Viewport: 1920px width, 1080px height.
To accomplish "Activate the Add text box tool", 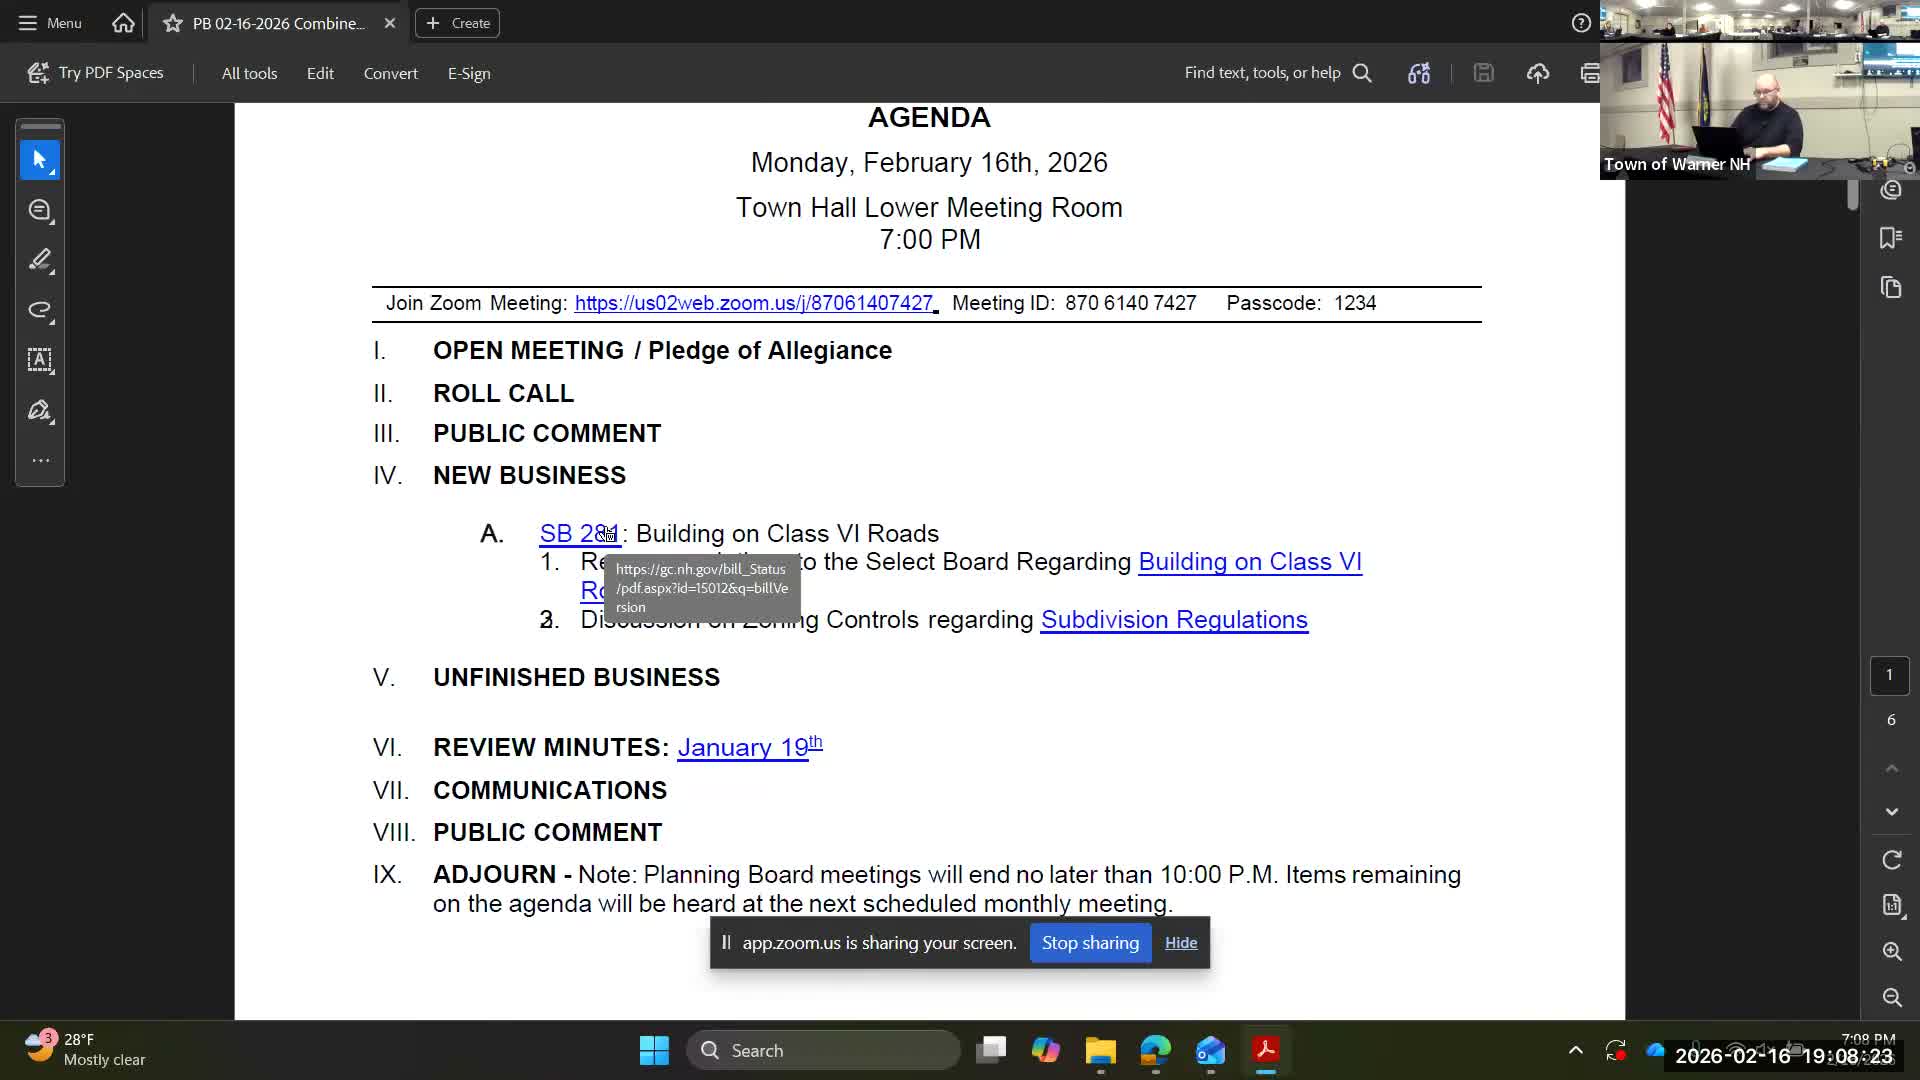I will (40, 360).
